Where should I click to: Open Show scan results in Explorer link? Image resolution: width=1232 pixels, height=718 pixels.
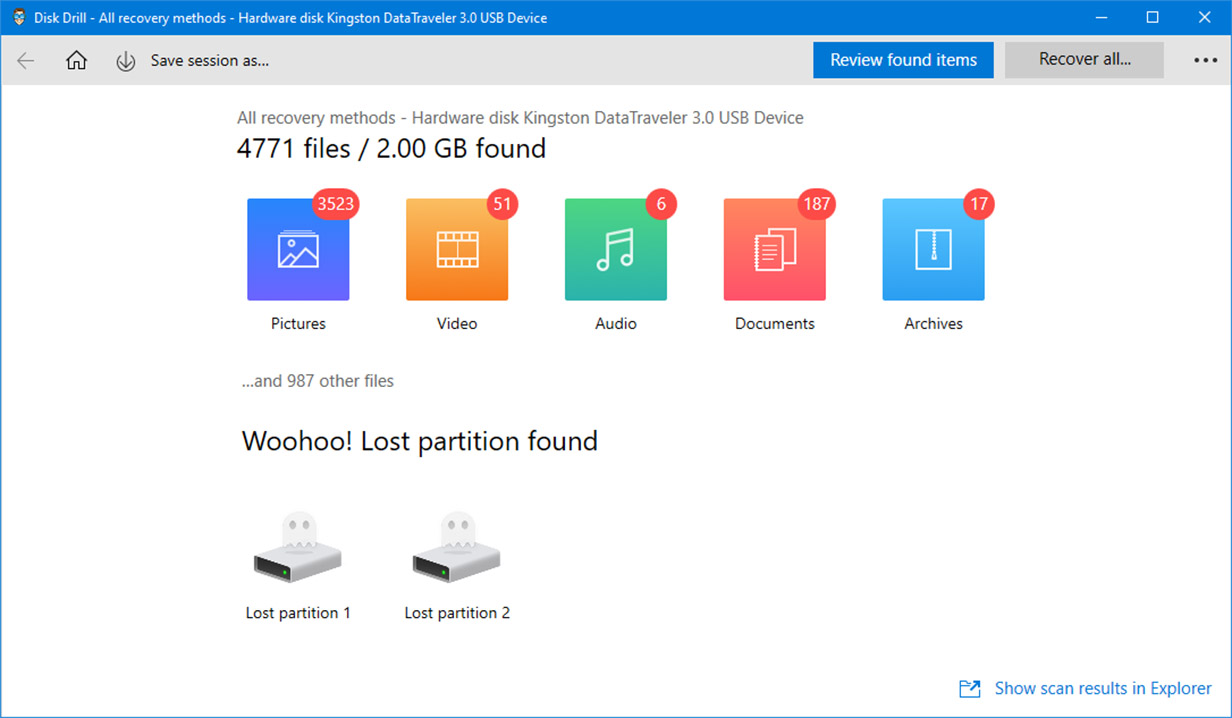click(1103, 689)
